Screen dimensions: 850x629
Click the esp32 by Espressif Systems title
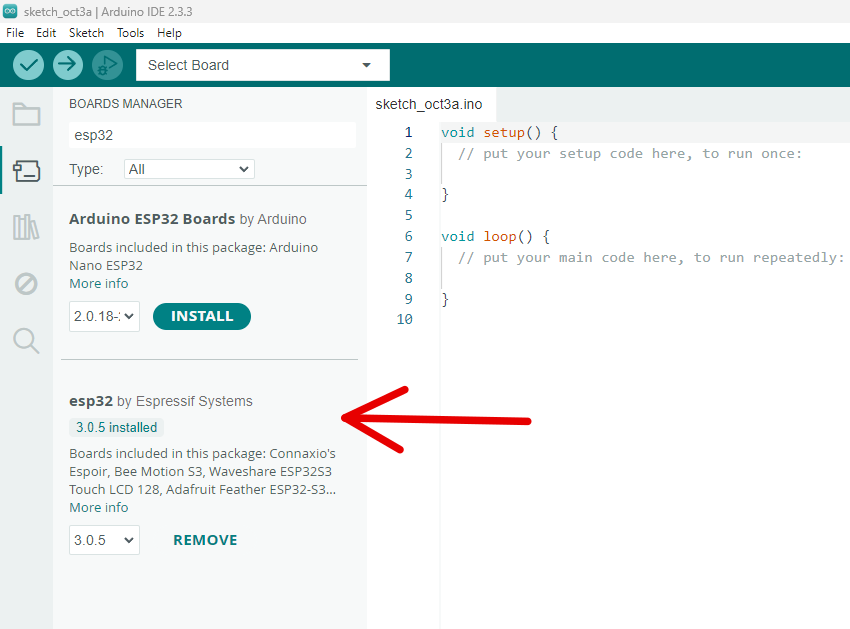coord(161,401)
